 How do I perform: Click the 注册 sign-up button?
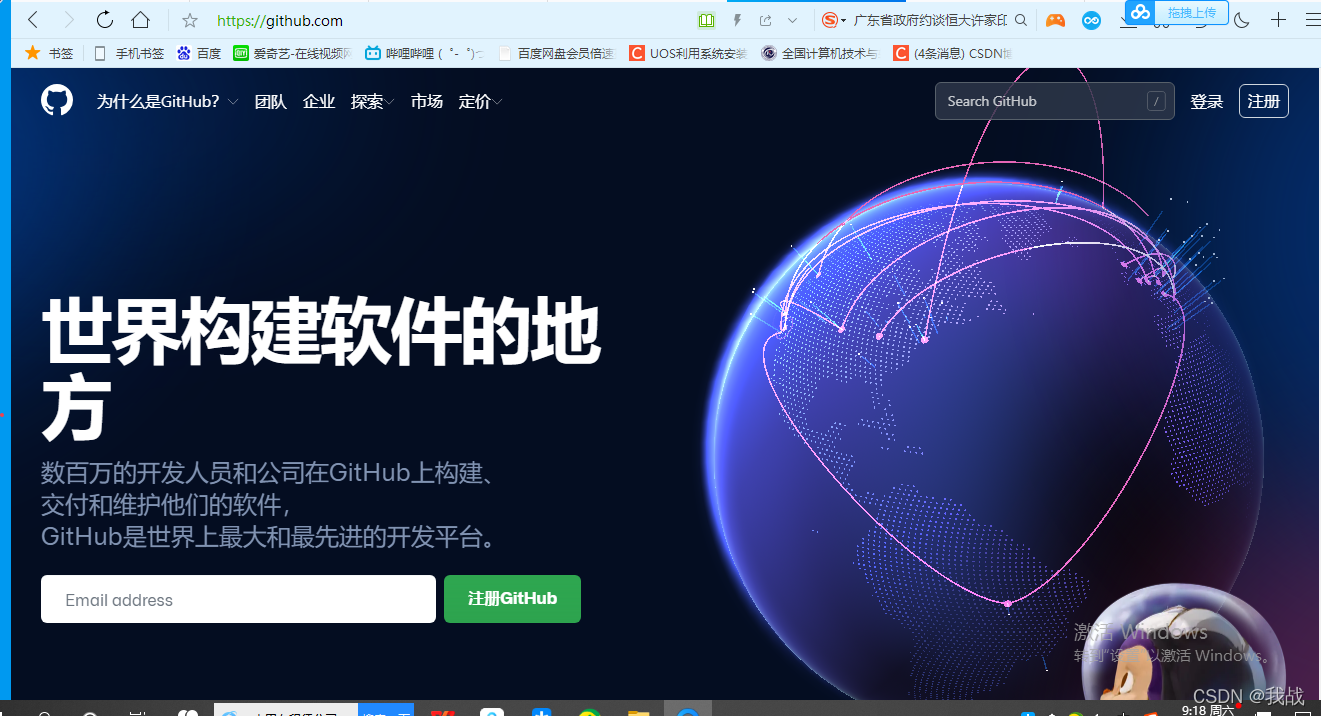[1264, 101]
